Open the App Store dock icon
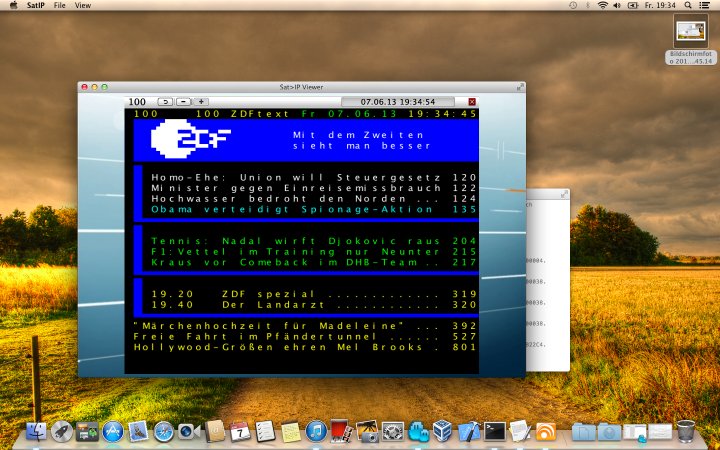This screenshot has height=450, width=720. 111,431
